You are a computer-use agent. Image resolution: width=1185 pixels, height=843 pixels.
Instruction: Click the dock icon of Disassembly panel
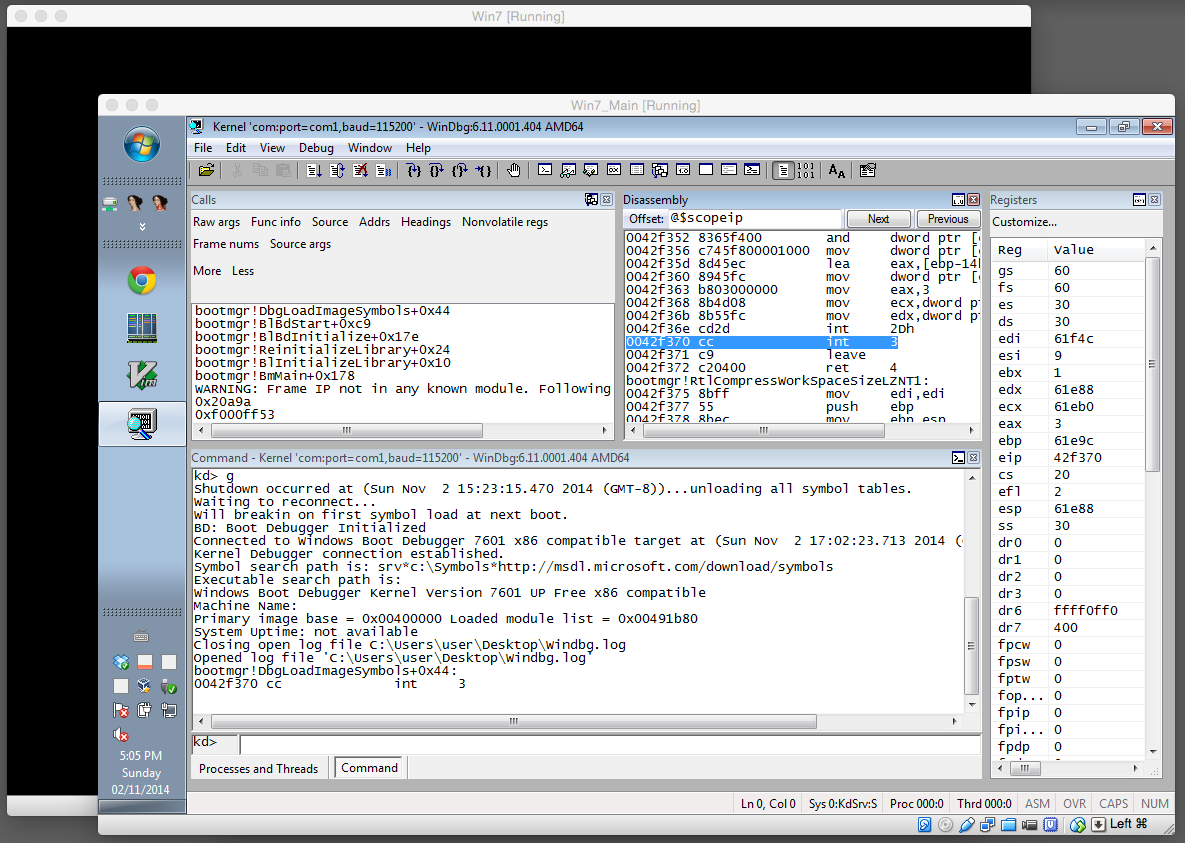(958, 200)
